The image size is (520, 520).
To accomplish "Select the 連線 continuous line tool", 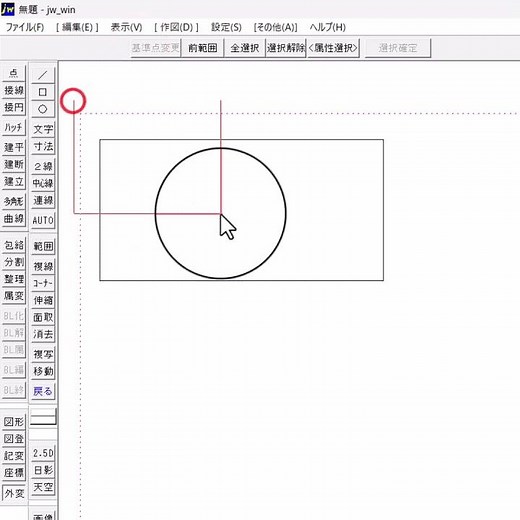I will coord(43,200).
